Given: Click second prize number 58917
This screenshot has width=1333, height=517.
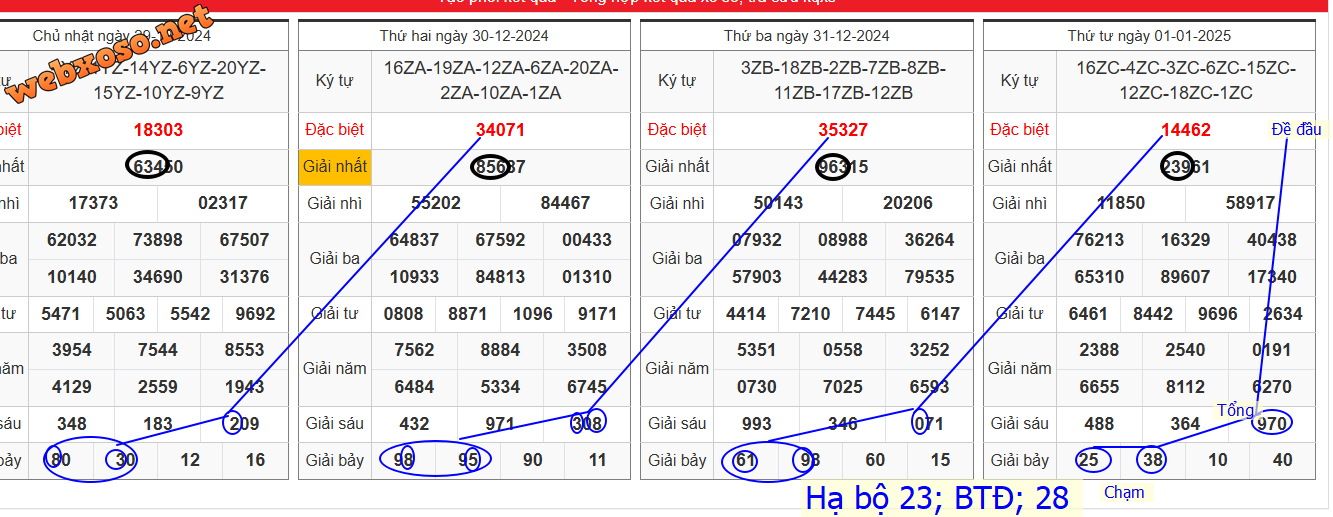Looking at the screenshot, I should [1250, 203].
